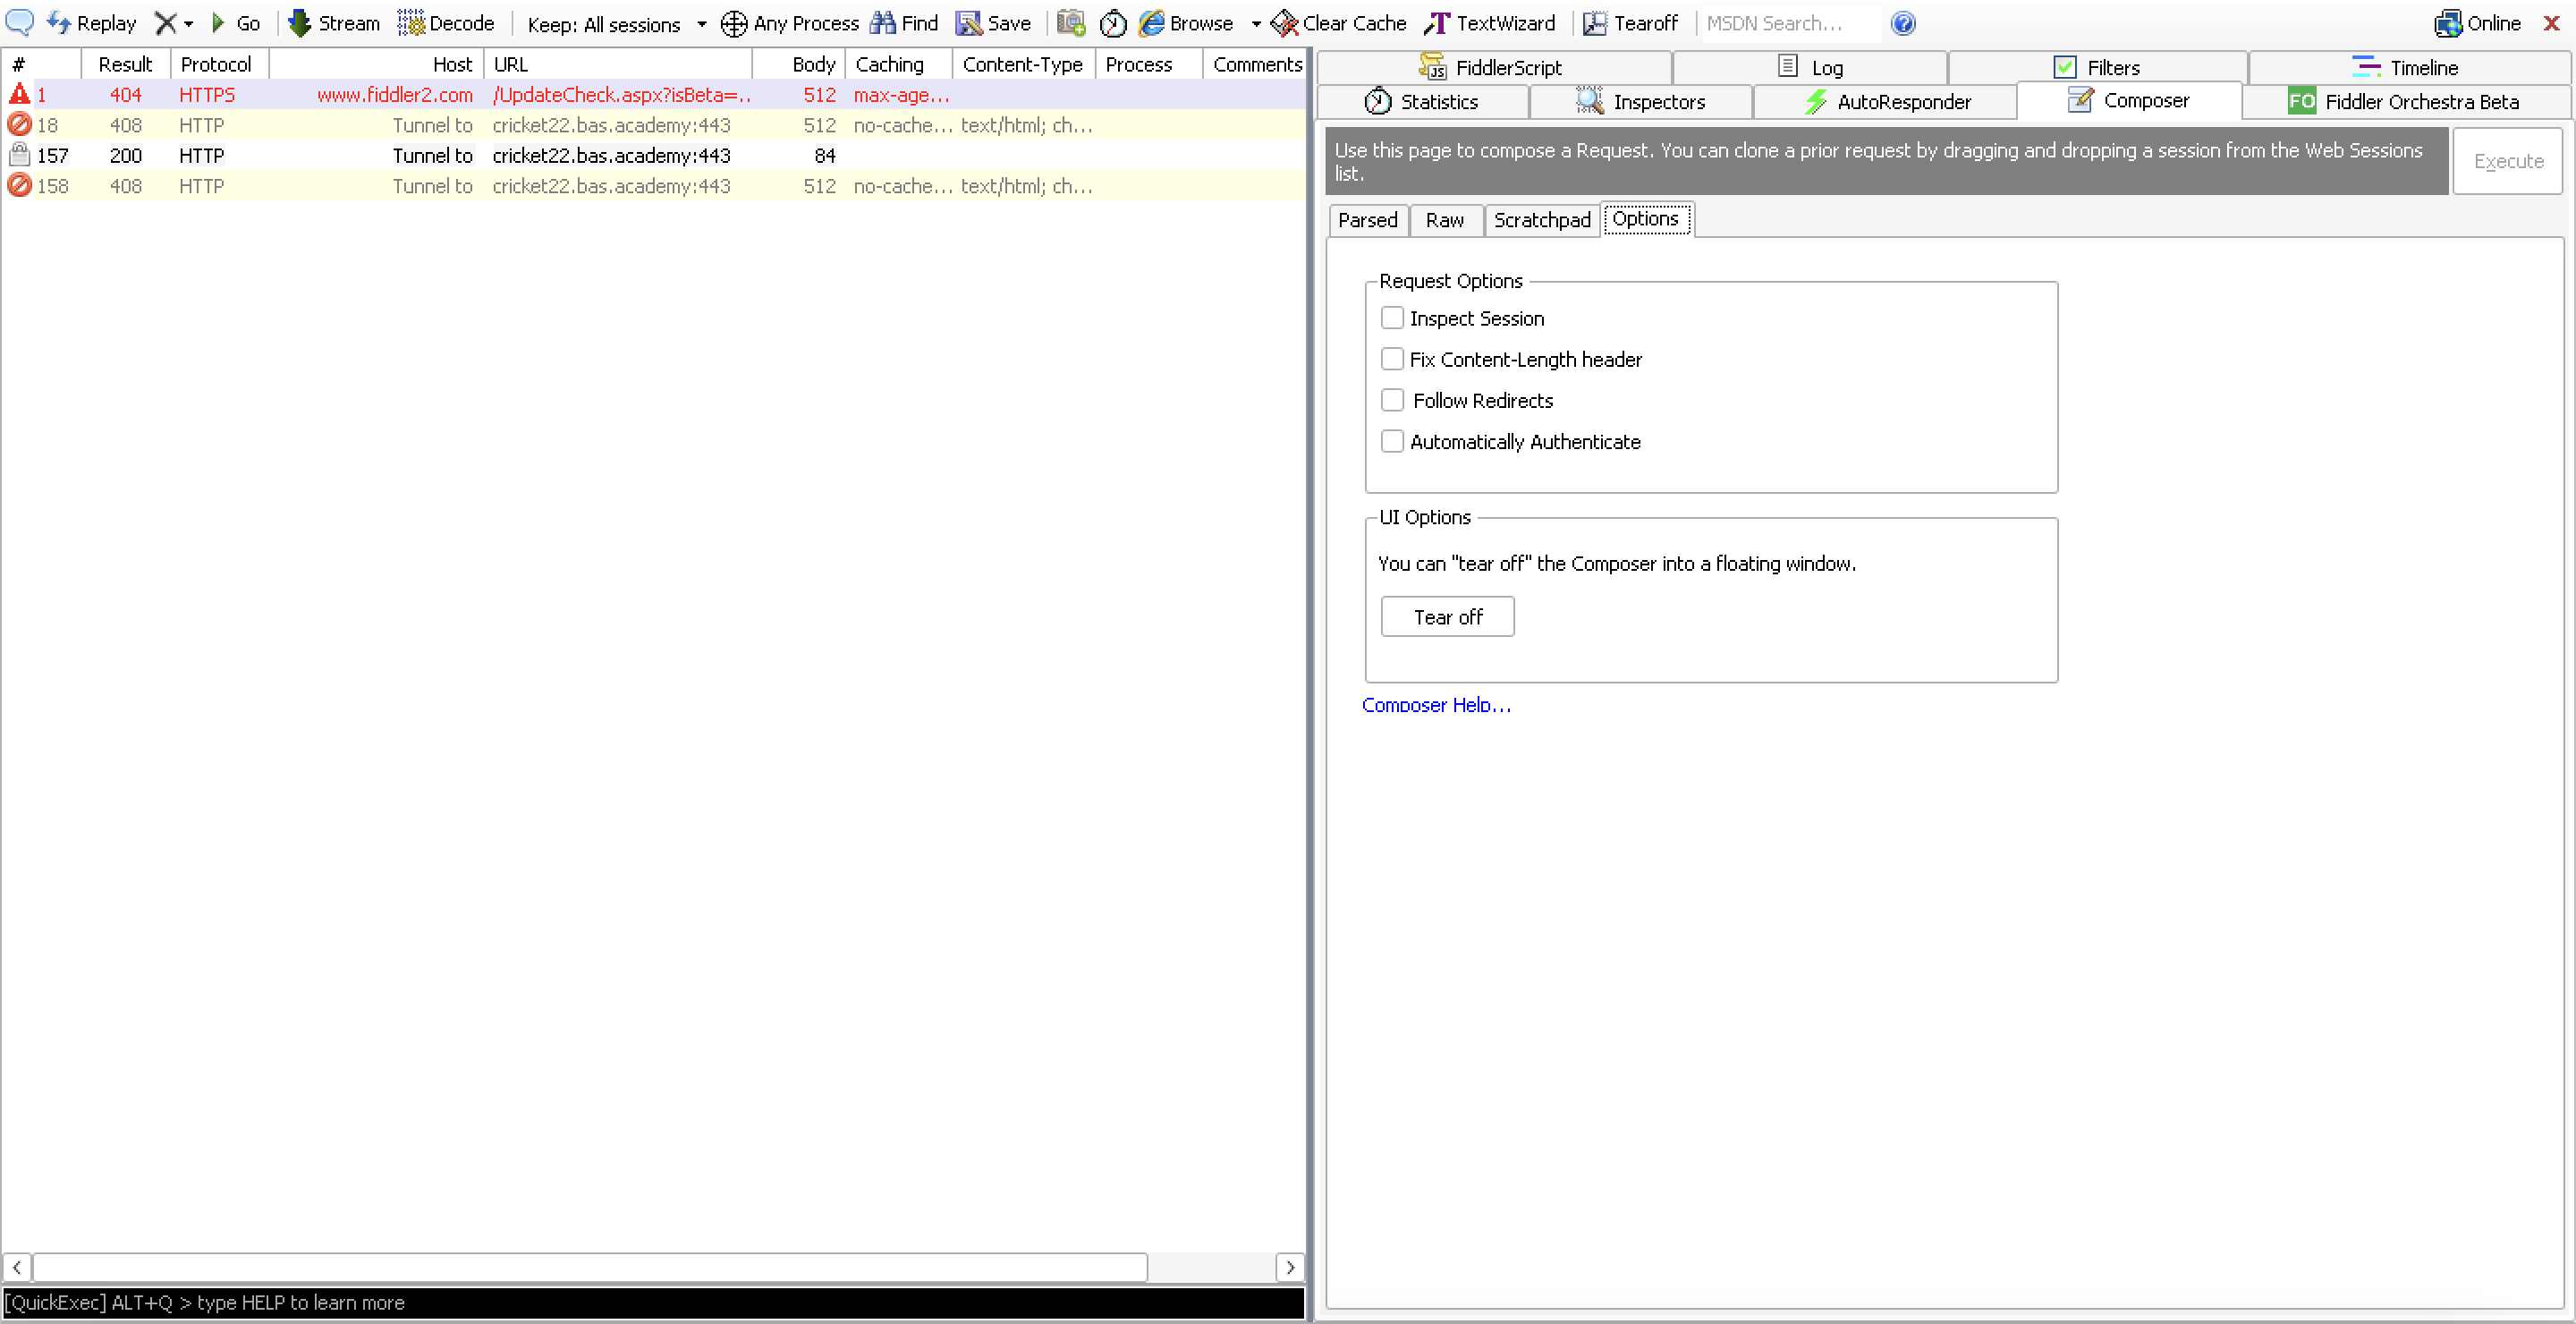Click the Clear Cache icon
The image size is (2576, 1324).
click(1284, 22)
